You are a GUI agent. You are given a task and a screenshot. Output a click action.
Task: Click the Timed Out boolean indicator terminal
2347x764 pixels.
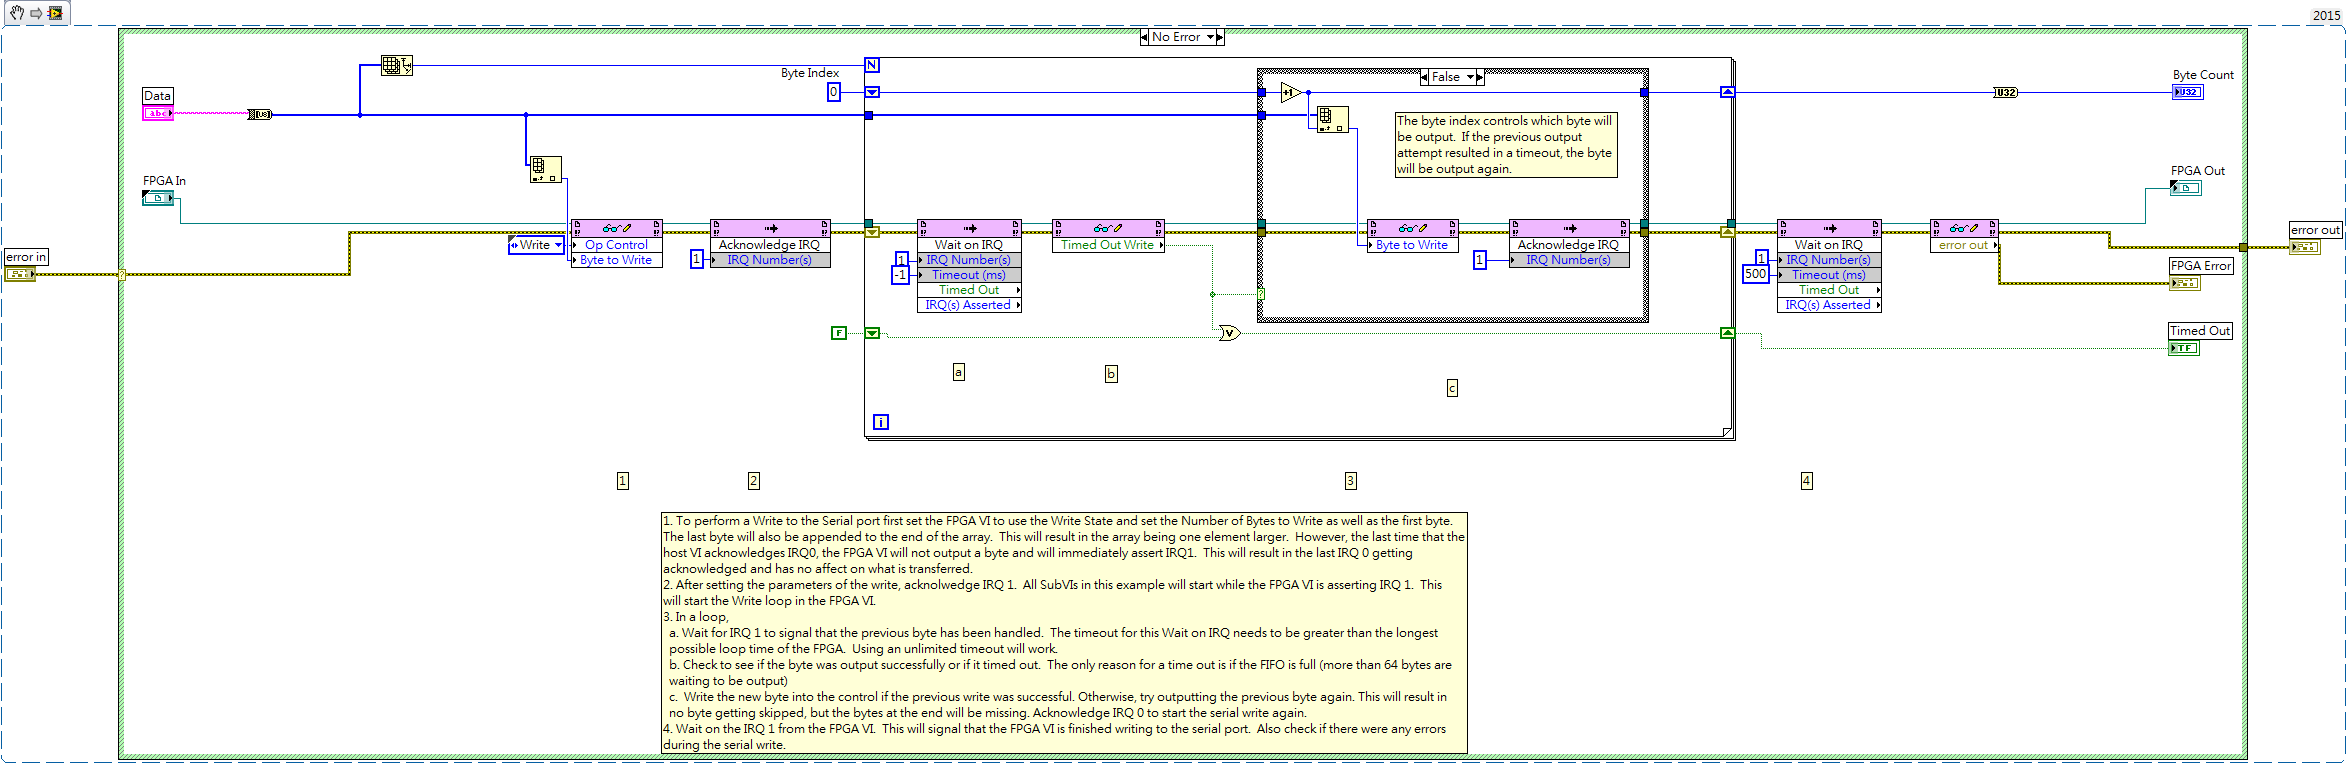tap(2184, 348)
